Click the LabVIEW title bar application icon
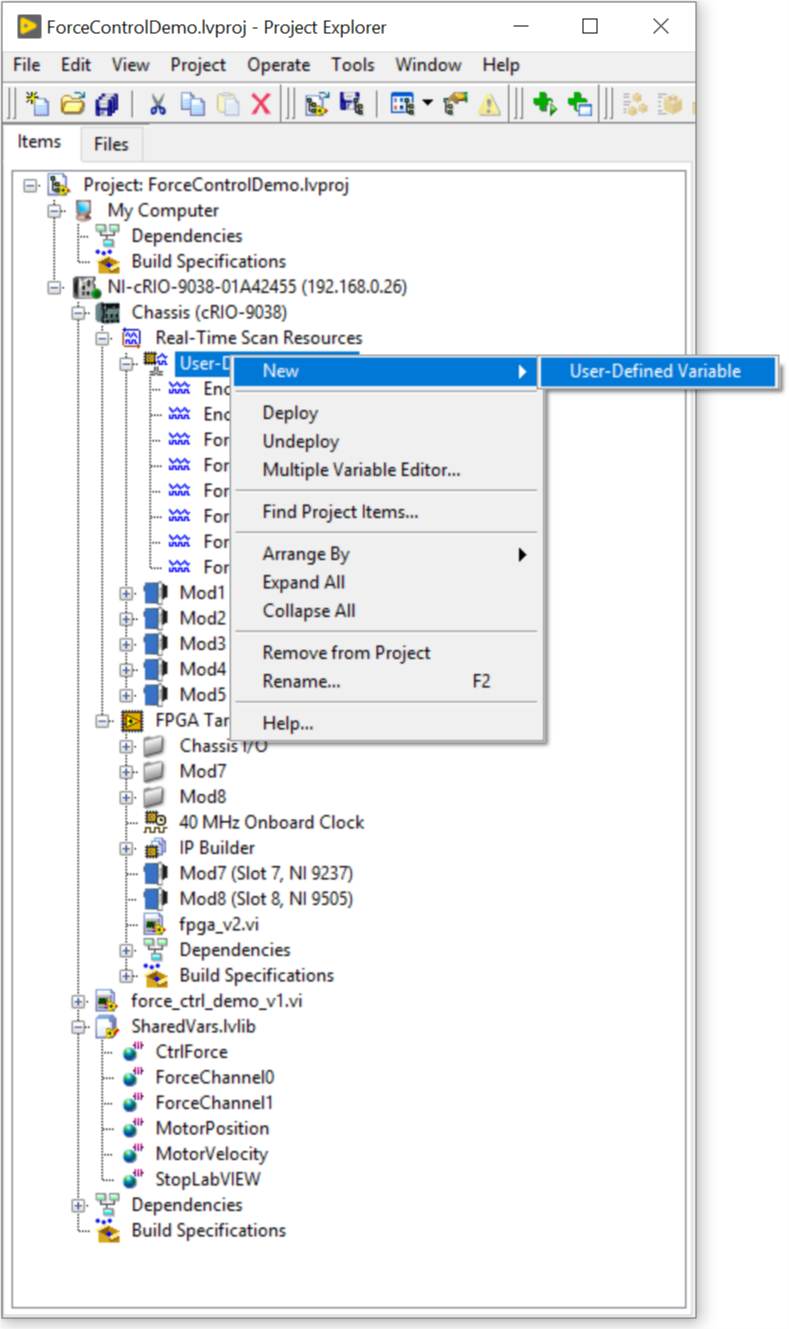The height and width of the screenshot is (1329, 789). pos(29,27)
